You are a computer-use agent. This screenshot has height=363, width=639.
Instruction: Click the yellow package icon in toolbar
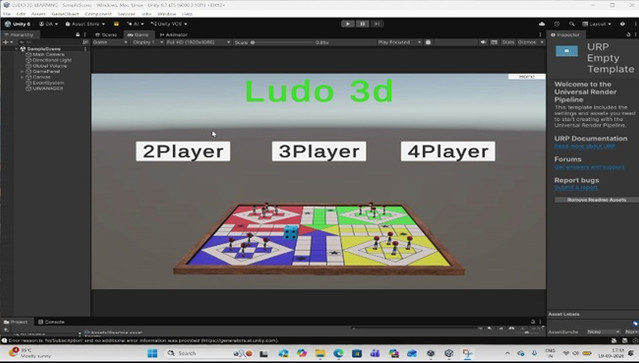(x=116, y=24)
